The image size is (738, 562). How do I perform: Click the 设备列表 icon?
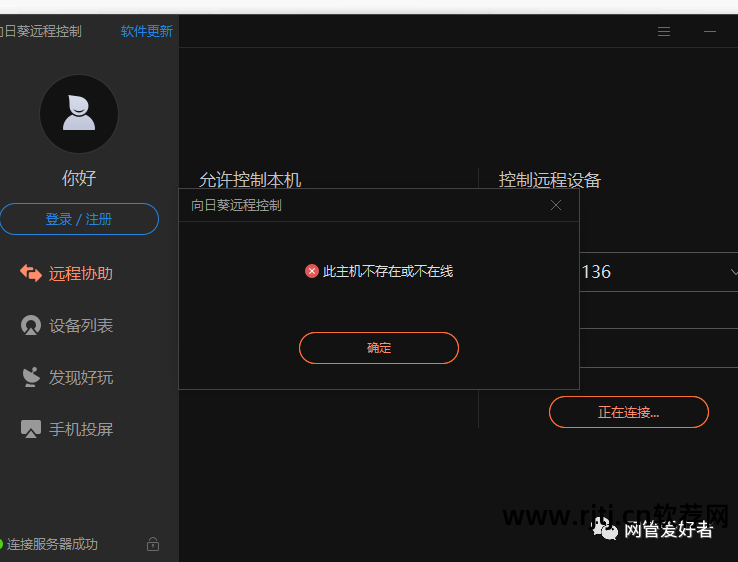click(31, 325)
